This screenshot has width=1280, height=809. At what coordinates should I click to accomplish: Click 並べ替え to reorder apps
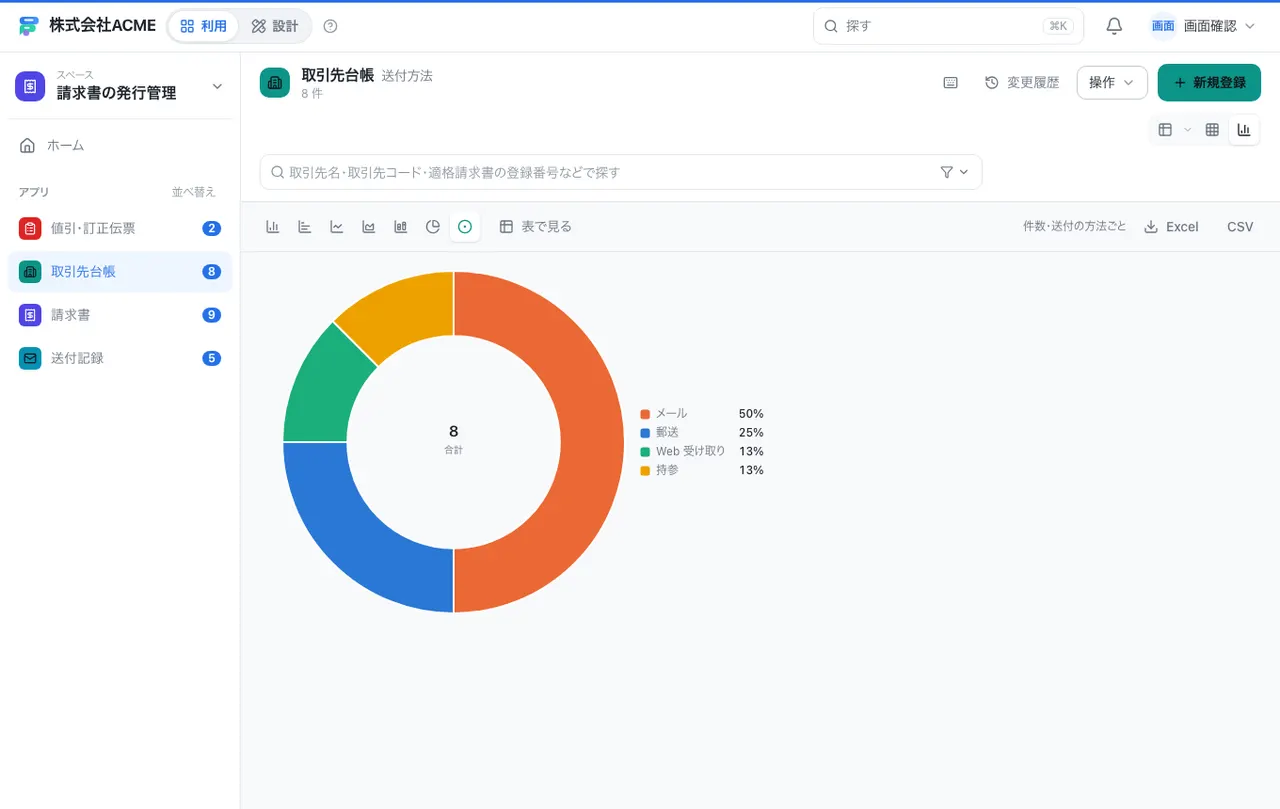194,192
